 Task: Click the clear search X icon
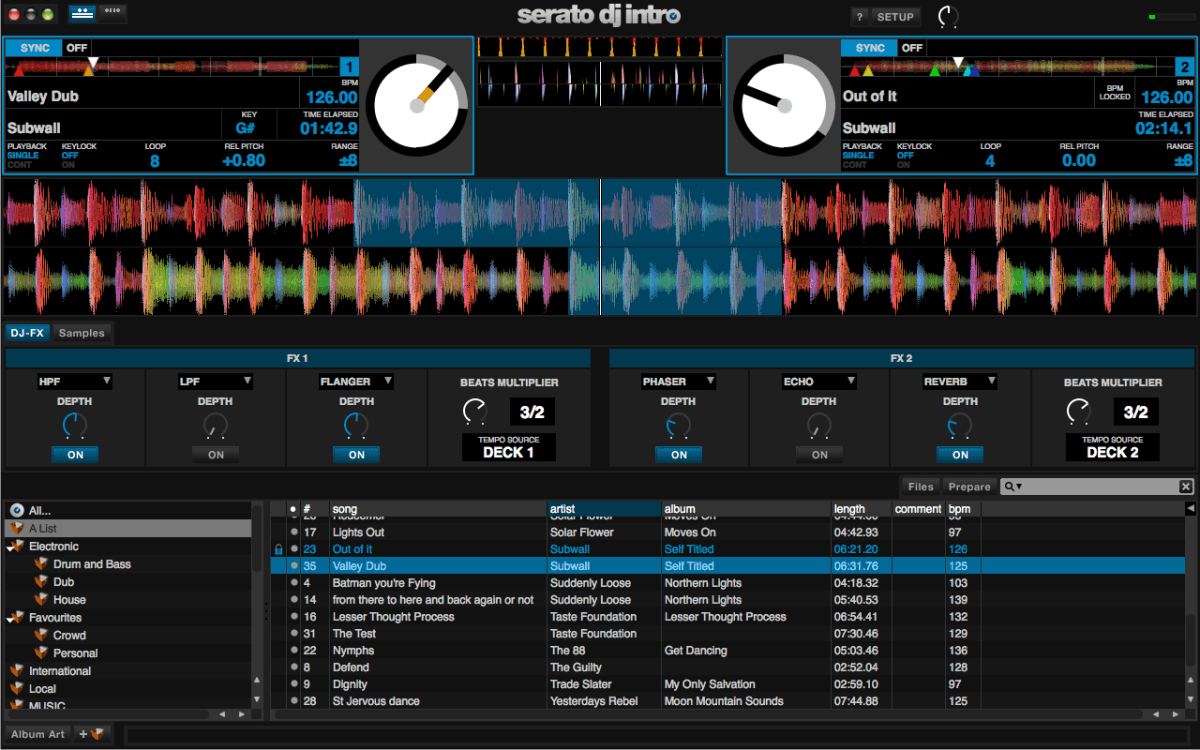pos(1185,487)
